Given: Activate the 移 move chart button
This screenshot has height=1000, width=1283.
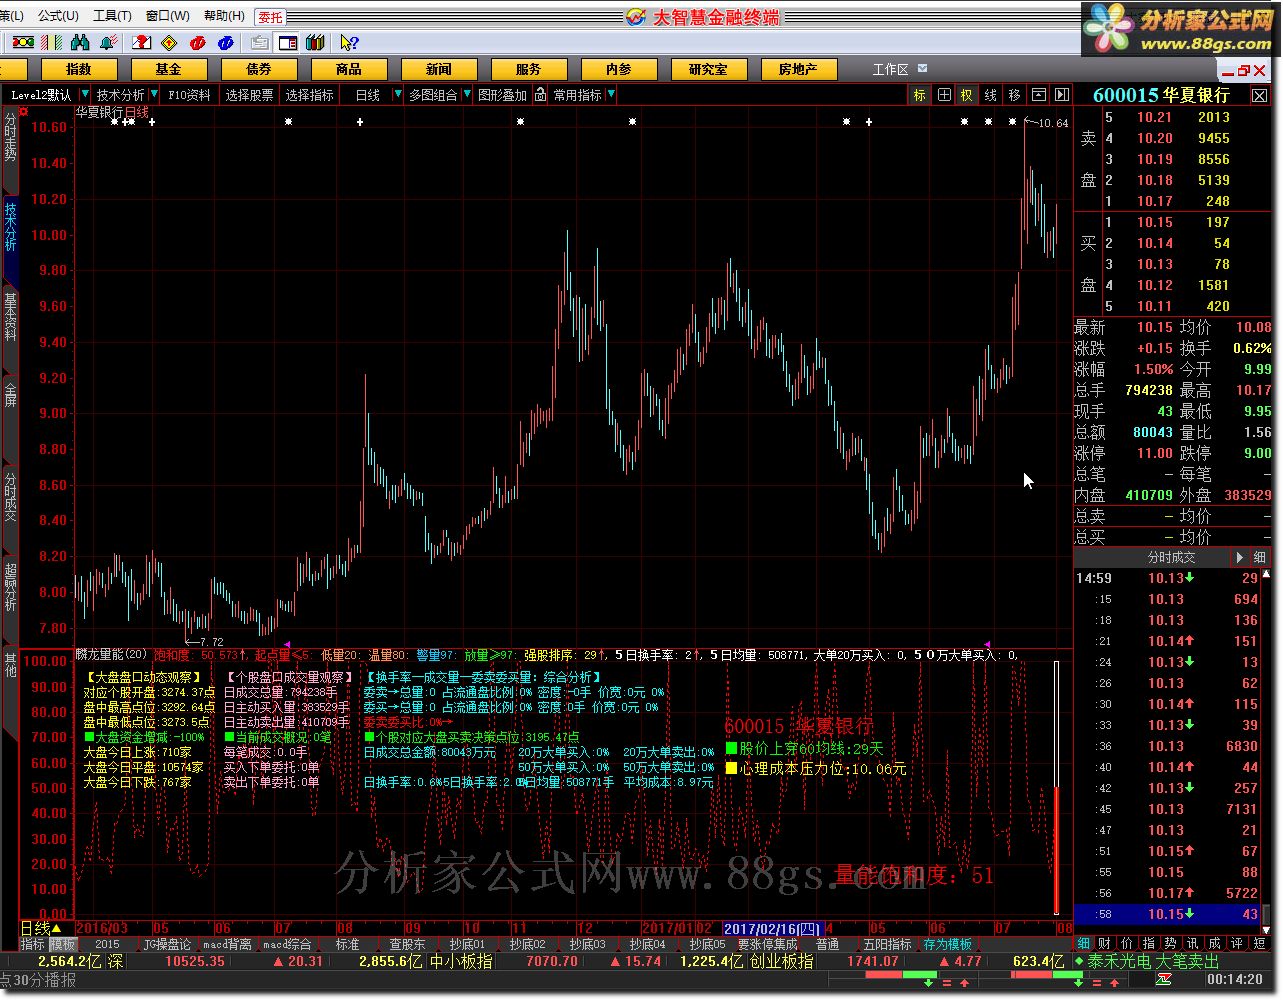Looking at the screenshot, I should (1015, 95).
